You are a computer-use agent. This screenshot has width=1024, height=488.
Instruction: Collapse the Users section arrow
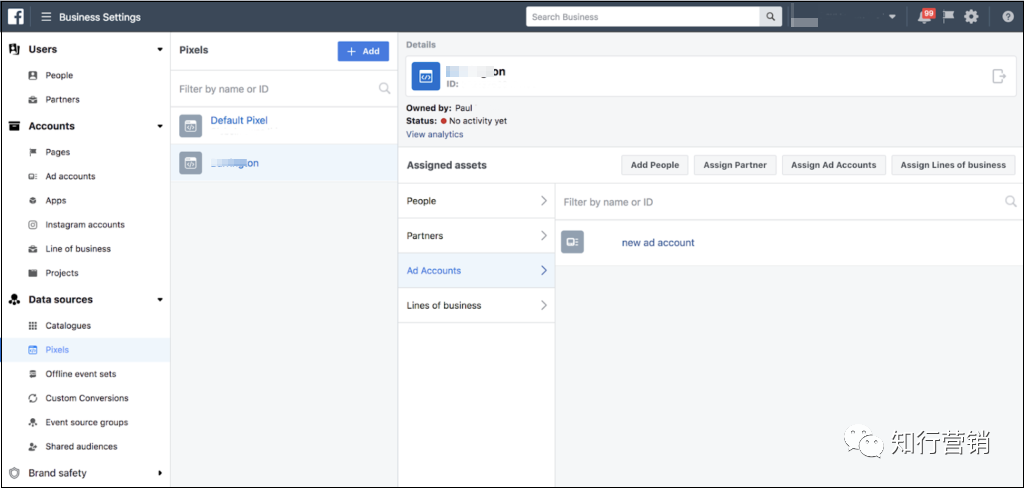coord(160,50)
